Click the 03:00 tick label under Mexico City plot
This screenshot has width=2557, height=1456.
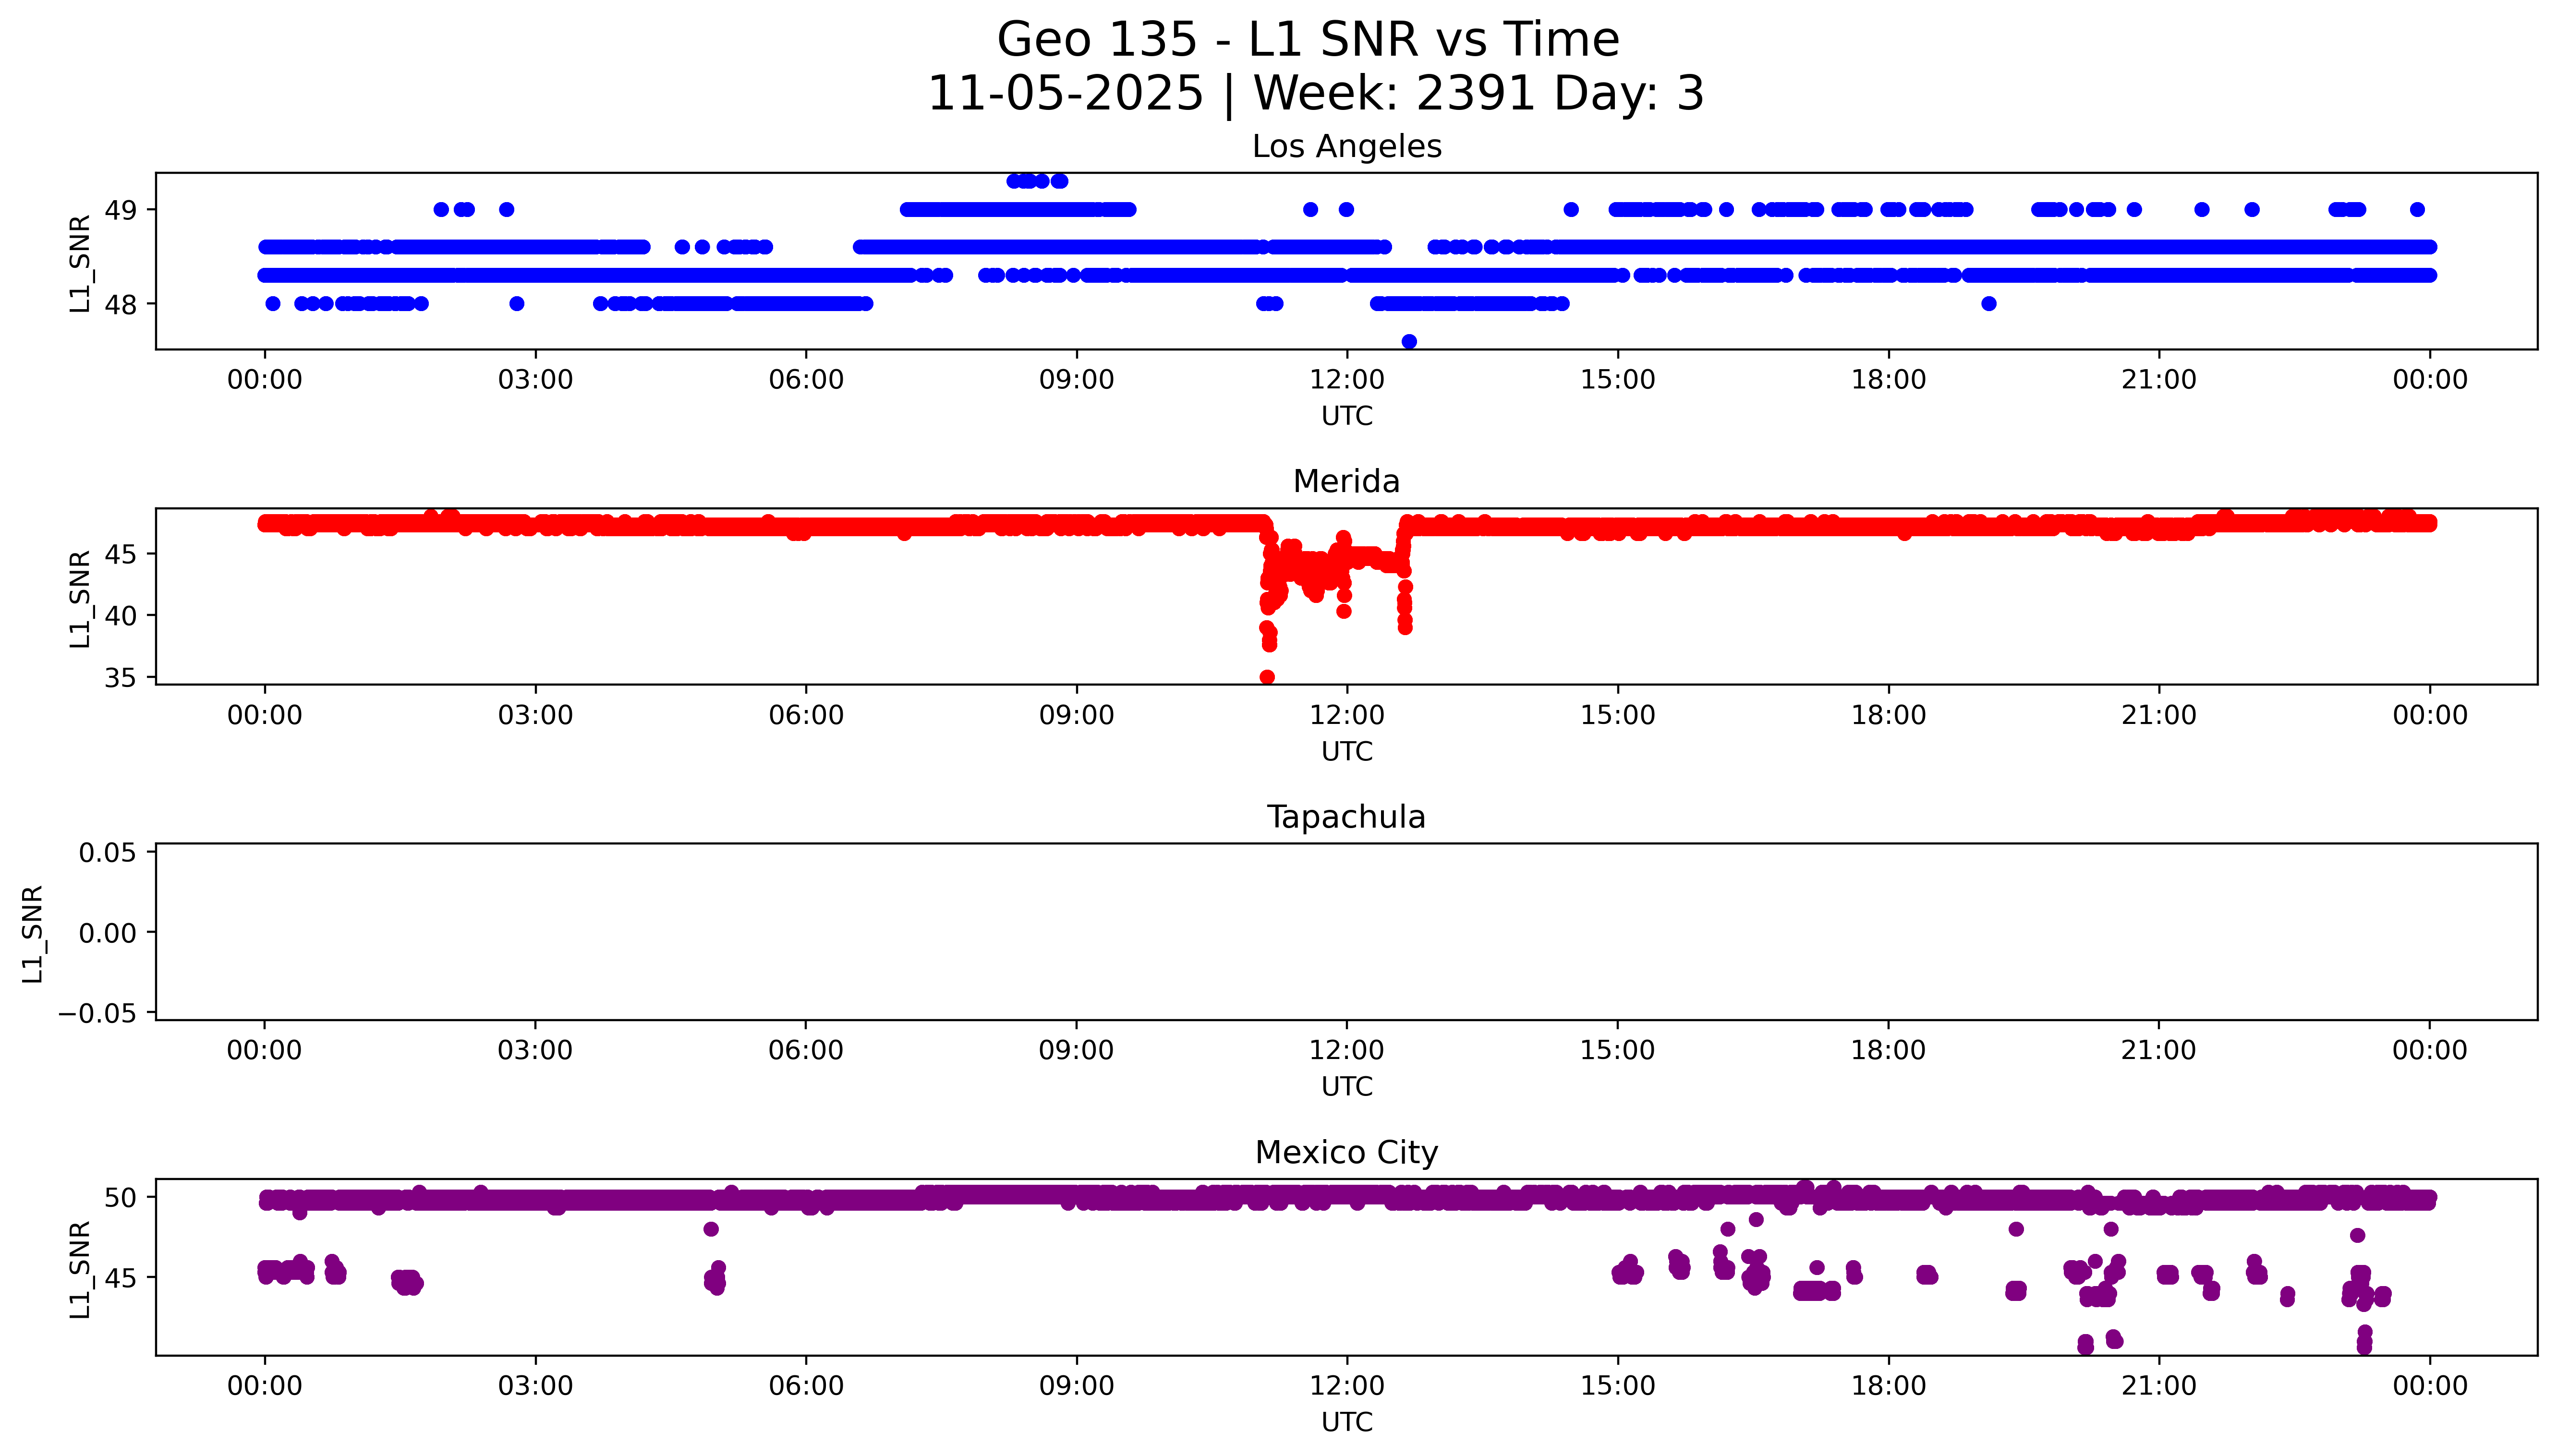(x=535, y=1386)
